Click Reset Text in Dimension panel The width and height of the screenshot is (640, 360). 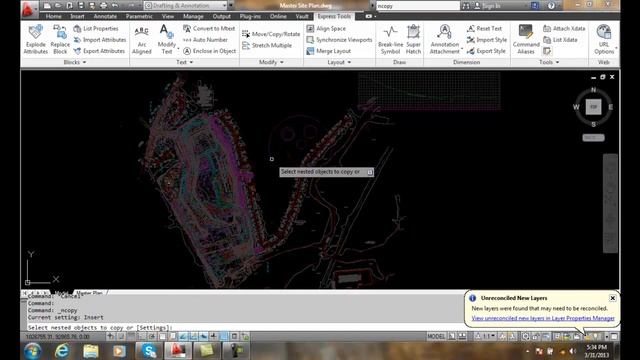[484, 29]
